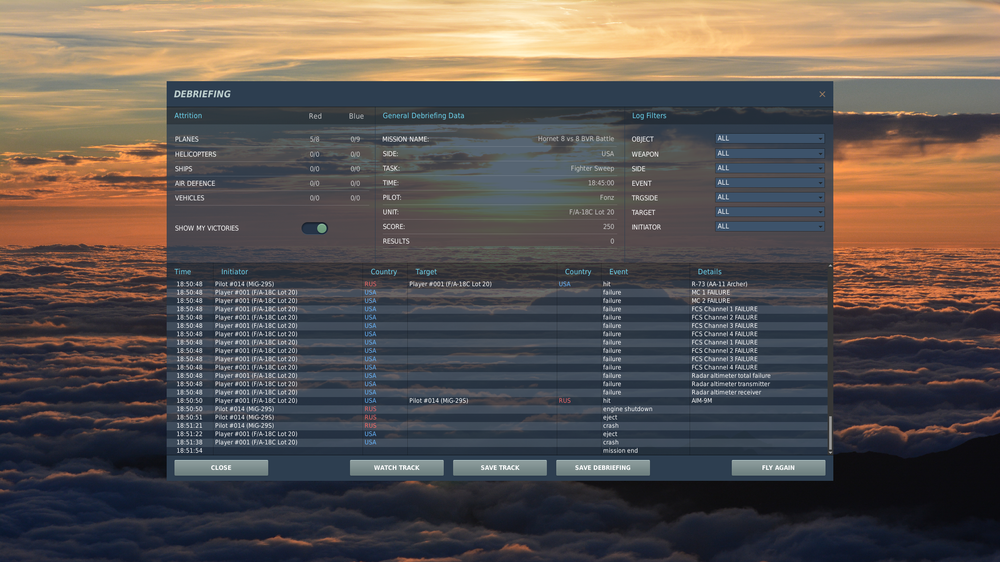Sort log by Target column header
Screen dimensions: 1000x562
pos(426,272)
